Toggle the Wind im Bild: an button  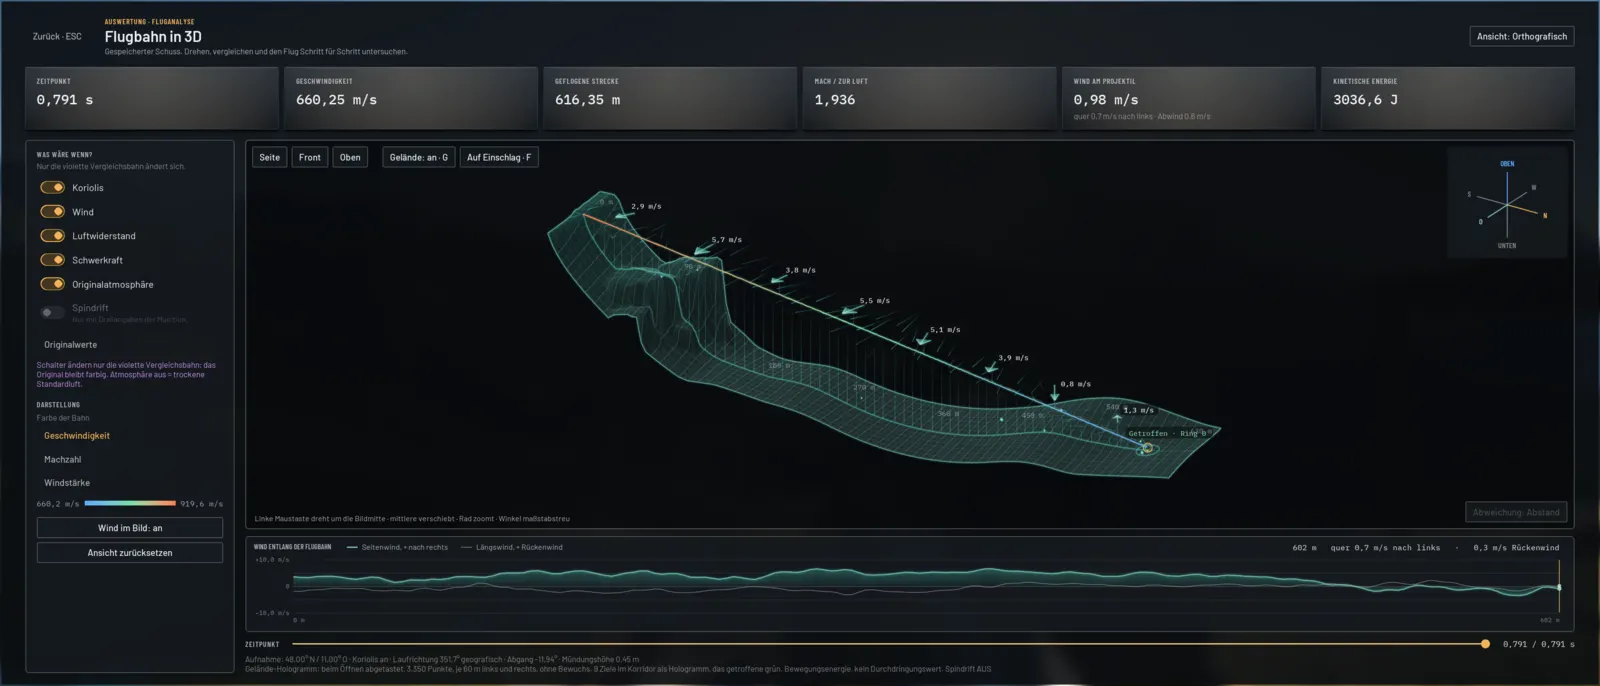pyautogui.click(x=130, y=528)
